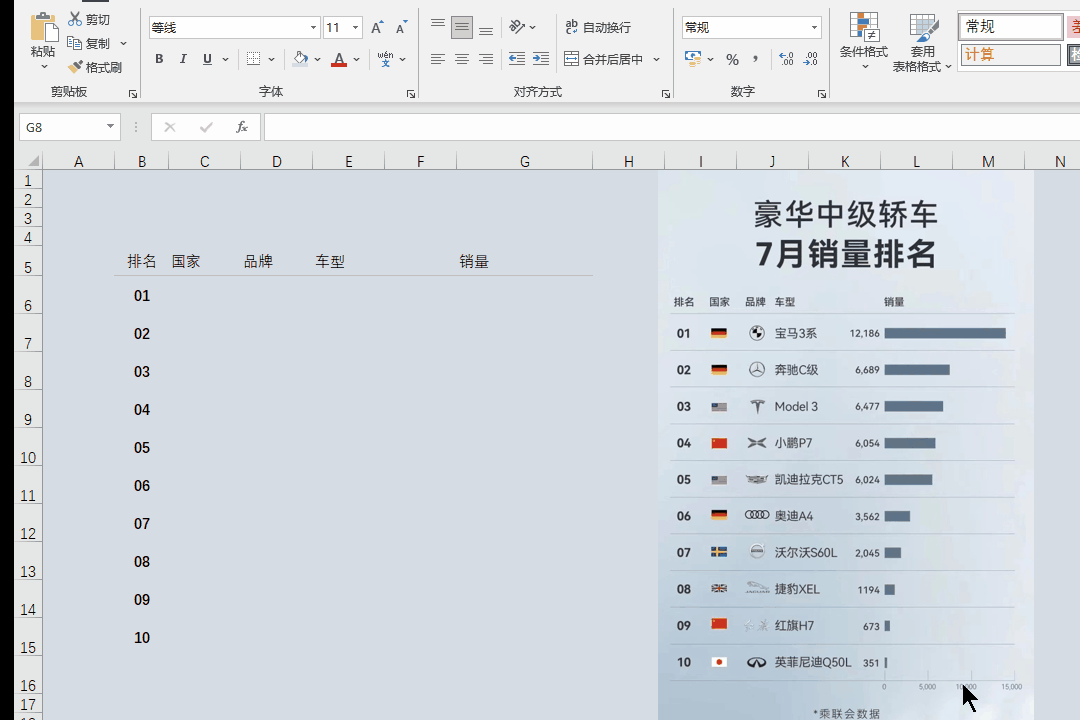This screenshot has width=1080, height=720.
Task: Open the borders dropdown arrow
Action: [x=271, y=59]
